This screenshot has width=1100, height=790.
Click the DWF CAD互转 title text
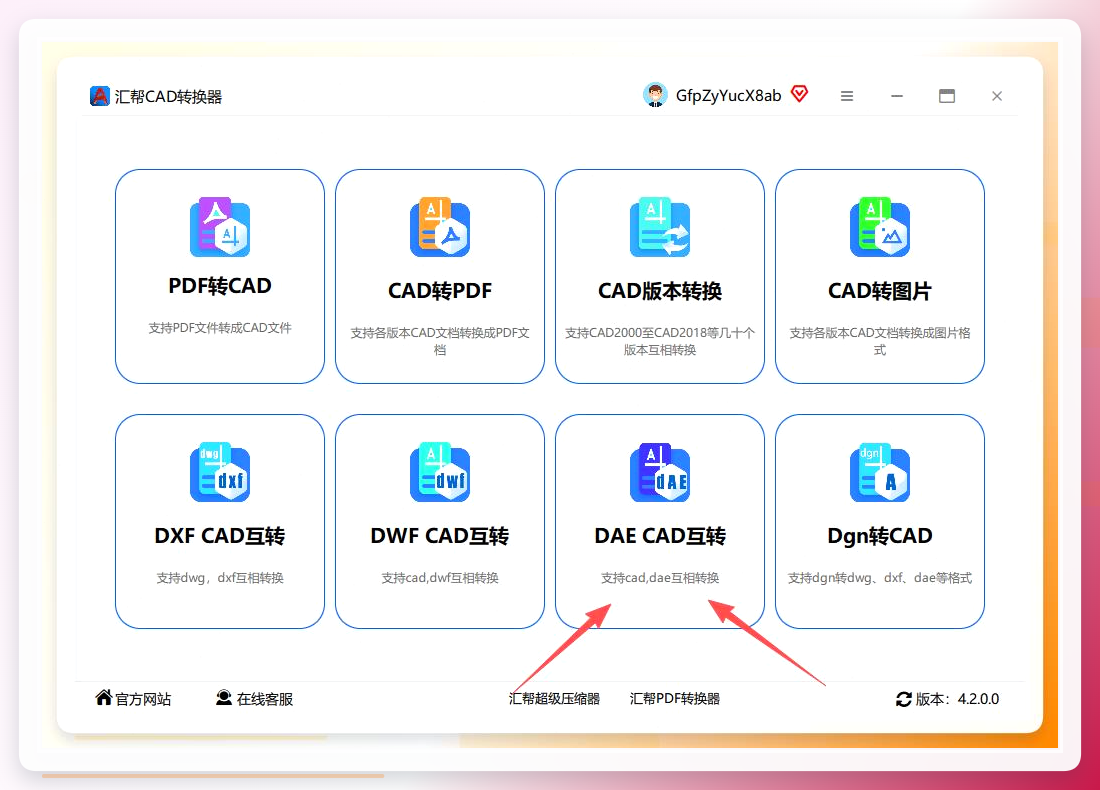coord(440,536)
